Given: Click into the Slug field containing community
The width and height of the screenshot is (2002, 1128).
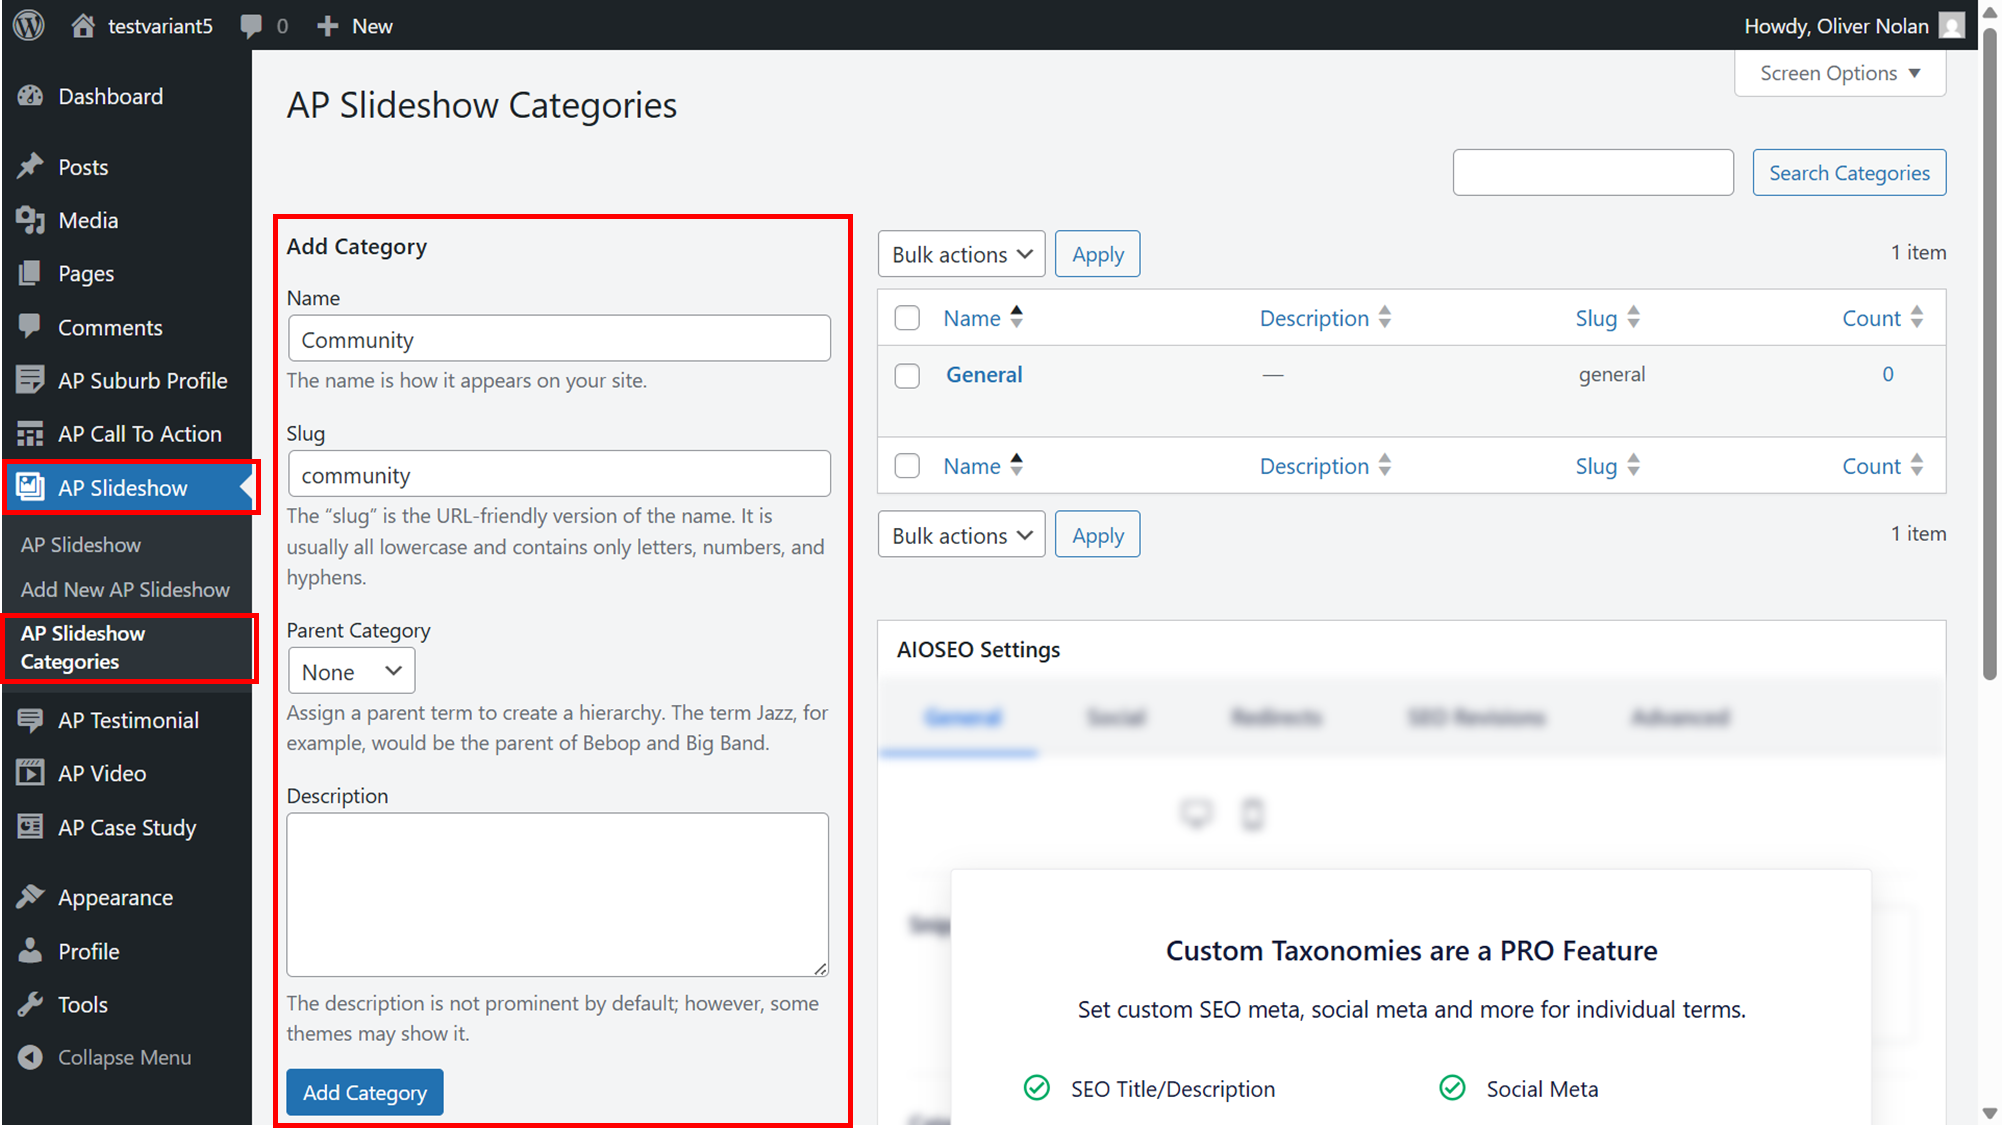Looking at the screenshot, I should point(559,474).
